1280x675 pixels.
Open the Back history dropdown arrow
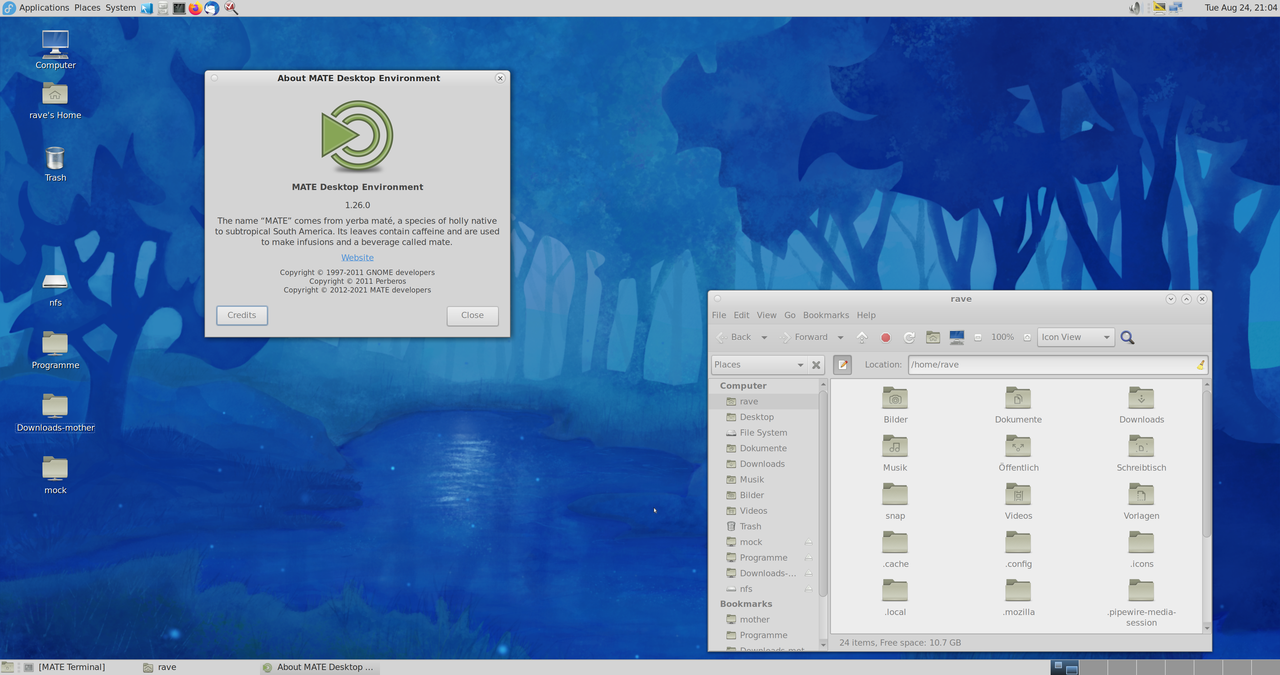764,338
